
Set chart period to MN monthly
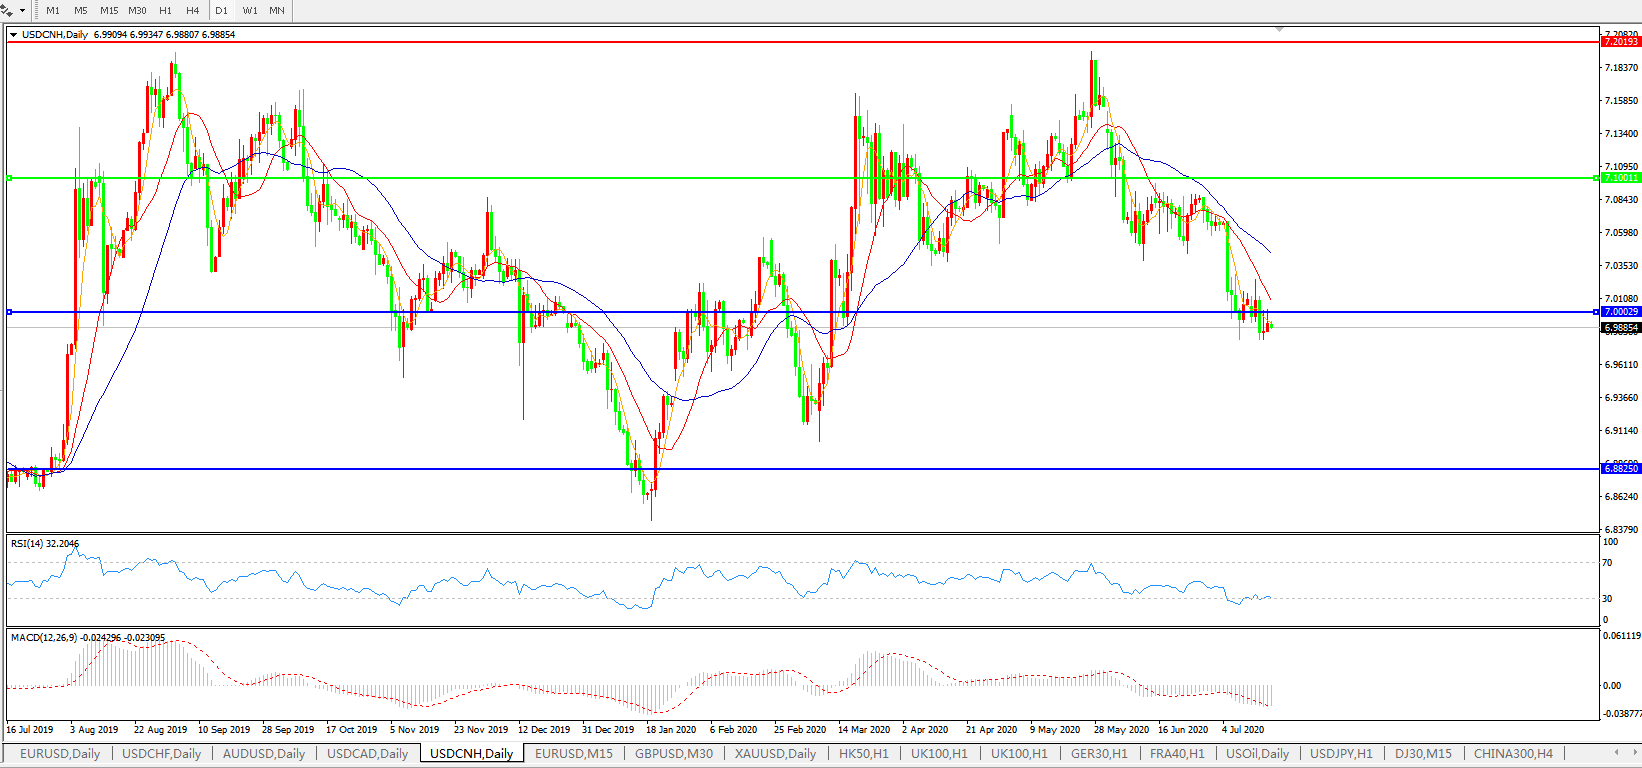pos(277,11)
